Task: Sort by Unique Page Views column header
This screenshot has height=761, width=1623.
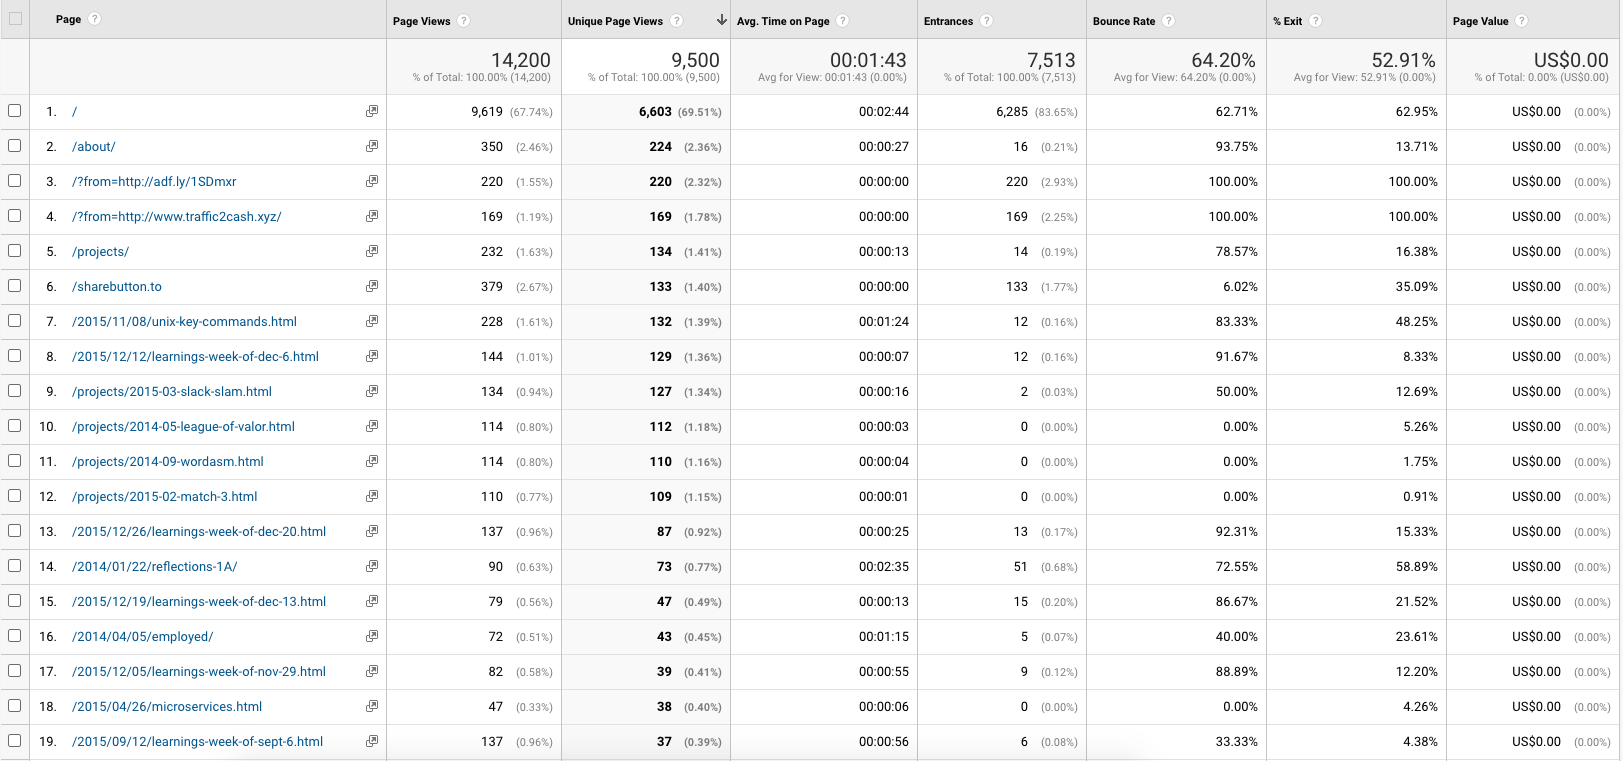Action: pos(615,21)
